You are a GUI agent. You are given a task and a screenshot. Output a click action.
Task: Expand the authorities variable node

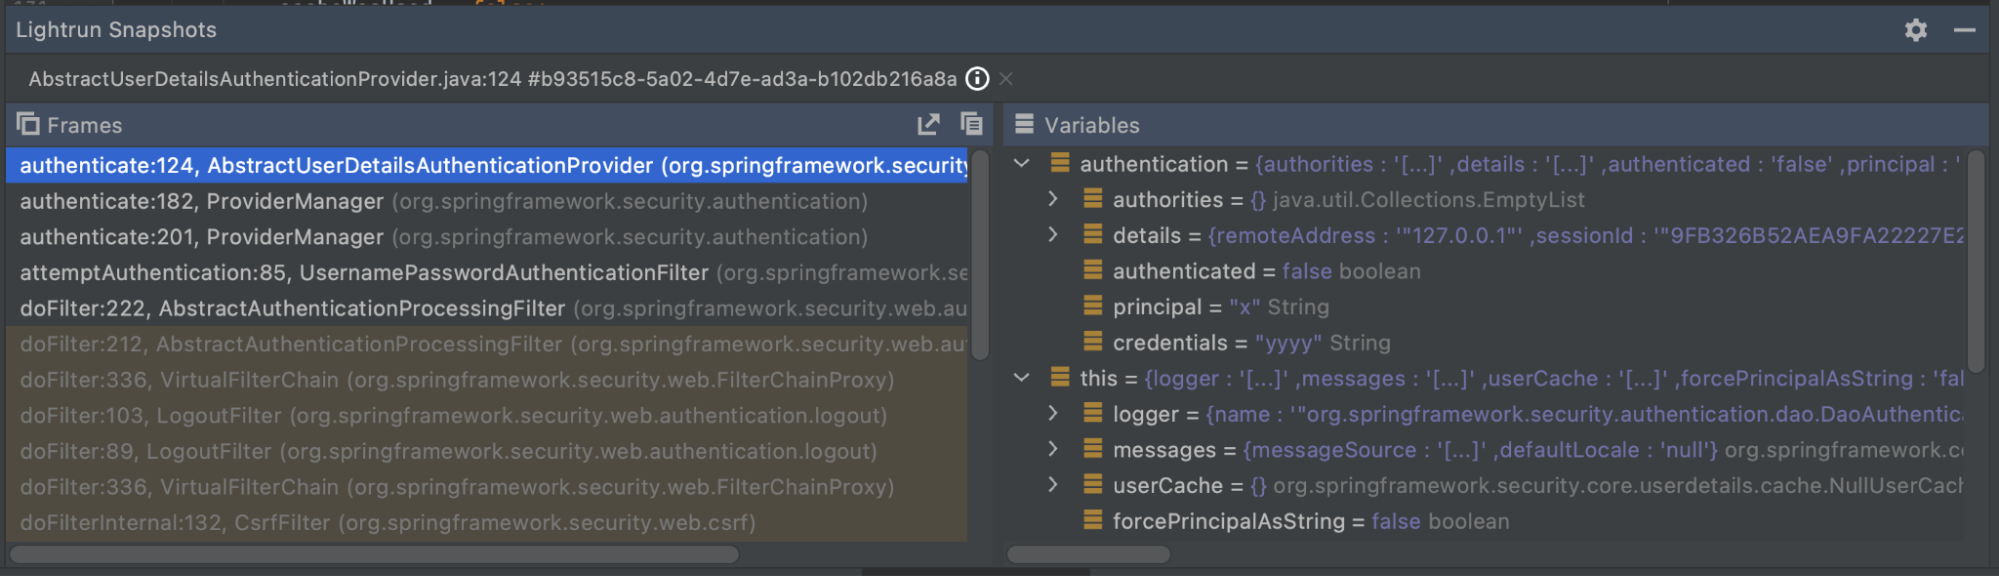pyautogui.click(x=1053, y=199)
